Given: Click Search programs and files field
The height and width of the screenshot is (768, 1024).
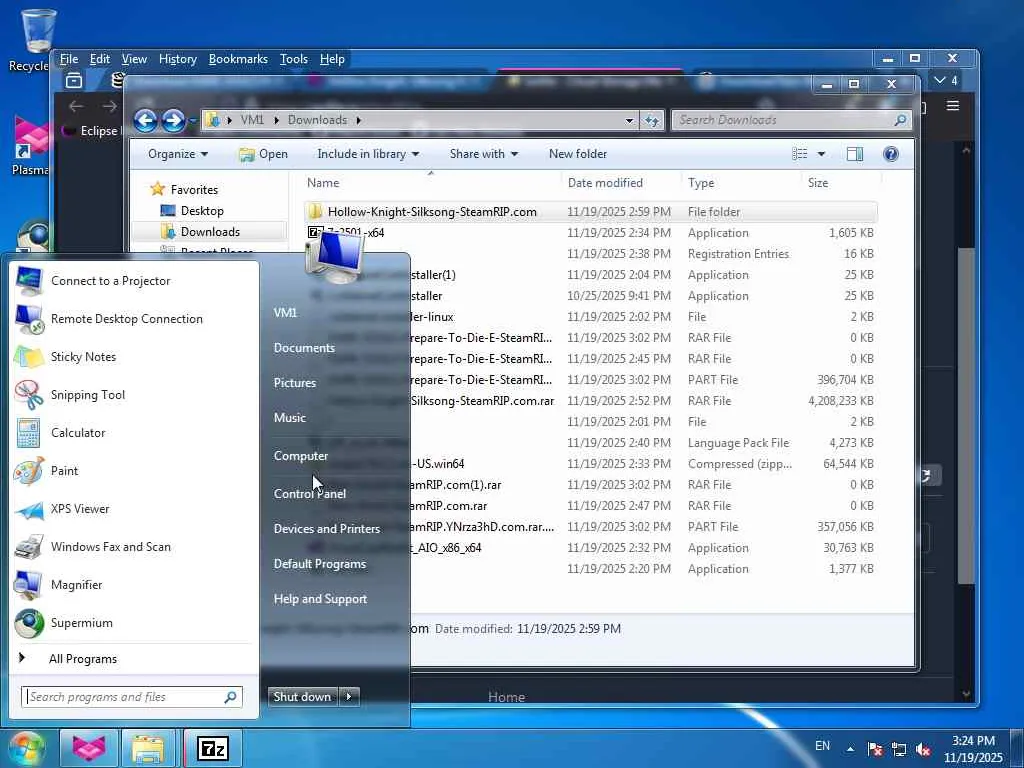Looking at the screenshot, I should pyautogui.click(x=131, y=697).
